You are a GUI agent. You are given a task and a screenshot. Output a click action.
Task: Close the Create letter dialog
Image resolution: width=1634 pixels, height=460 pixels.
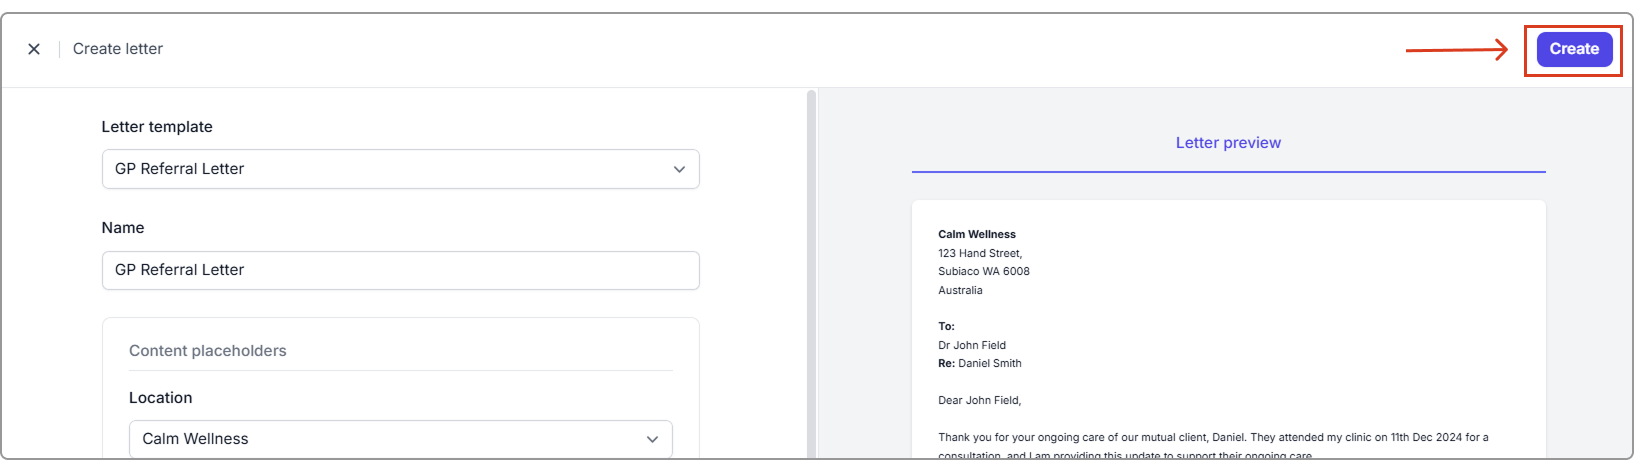tap(34, 49)
